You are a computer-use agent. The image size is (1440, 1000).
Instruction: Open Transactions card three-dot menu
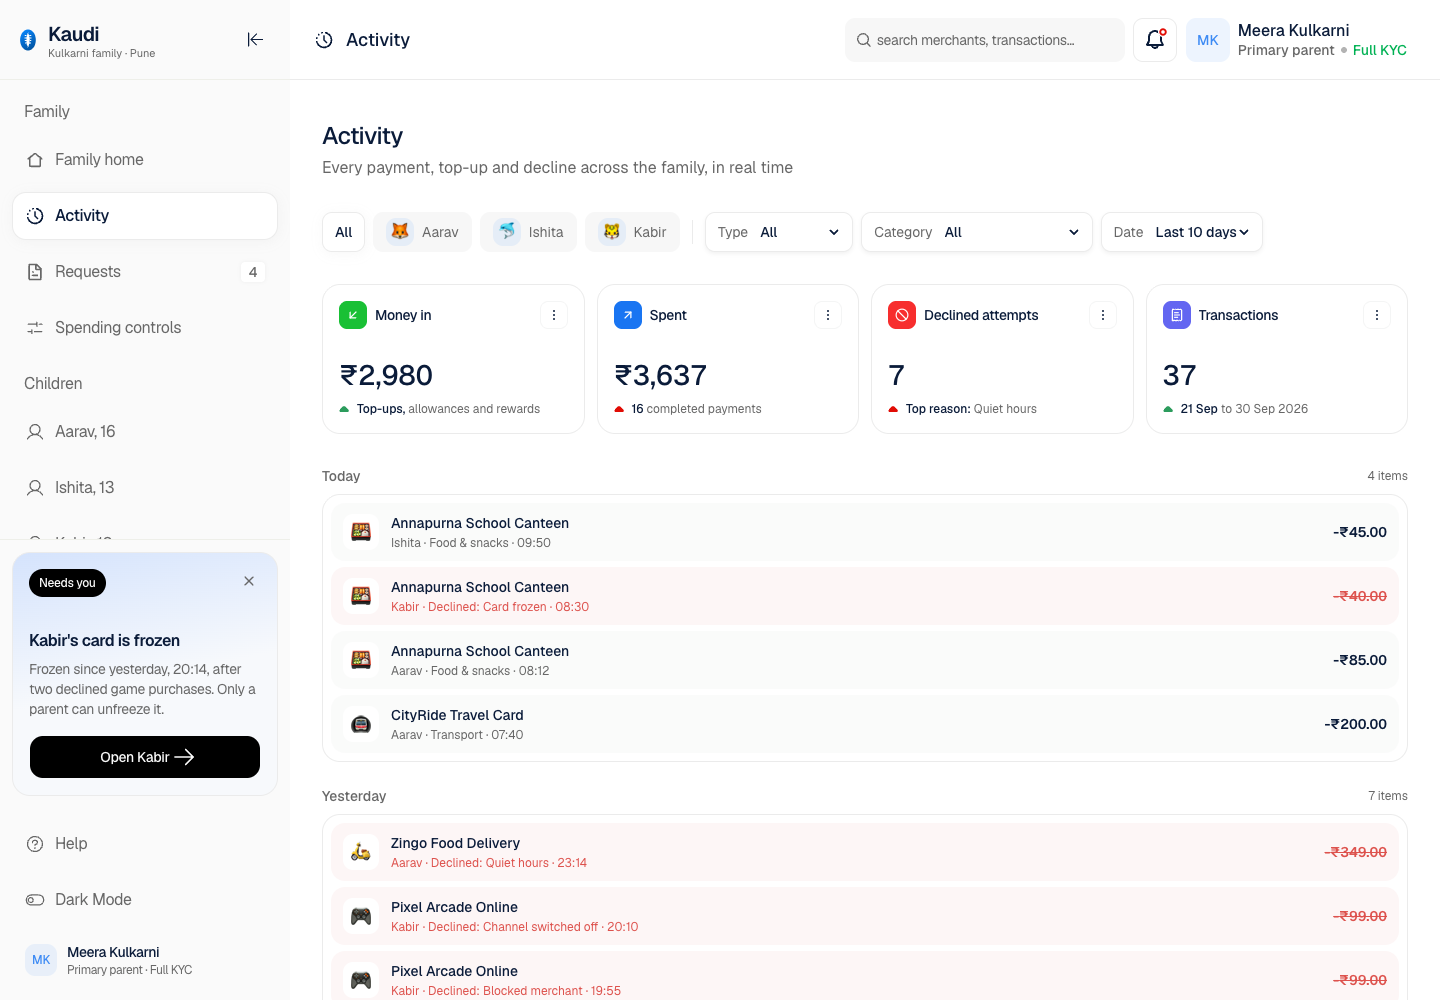point(1377,315)
